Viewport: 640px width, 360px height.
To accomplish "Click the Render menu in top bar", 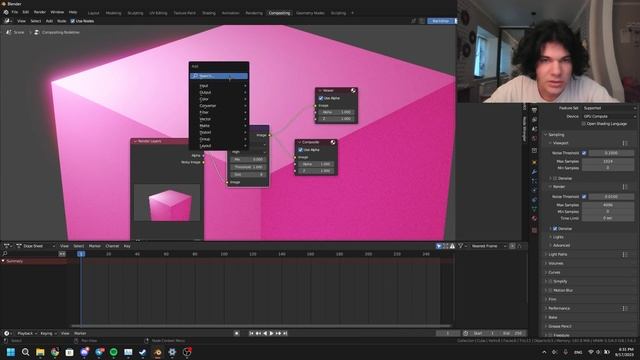I will pyautogui.click(x=40, y=12).
